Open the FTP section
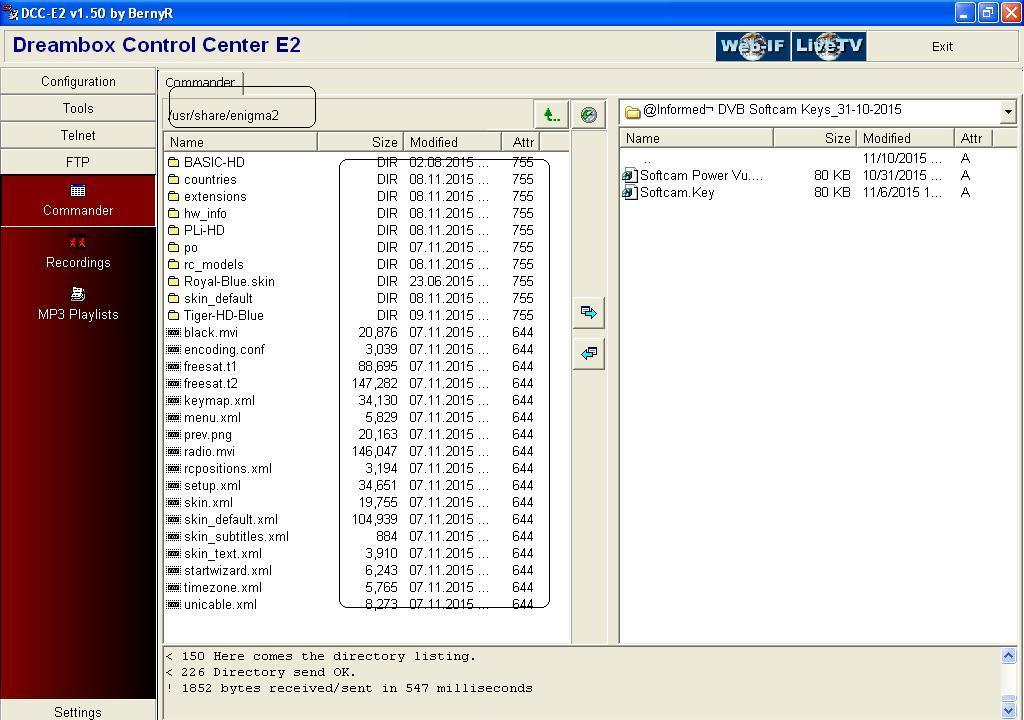The width and height of the screenshot is (1024, 720). 78,162
